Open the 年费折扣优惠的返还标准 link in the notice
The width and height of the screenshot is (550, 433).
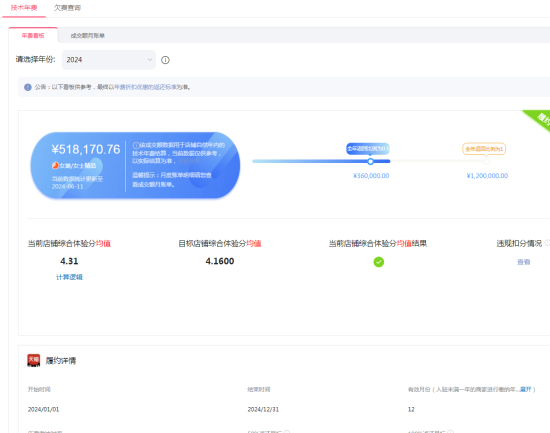(146, 87)
